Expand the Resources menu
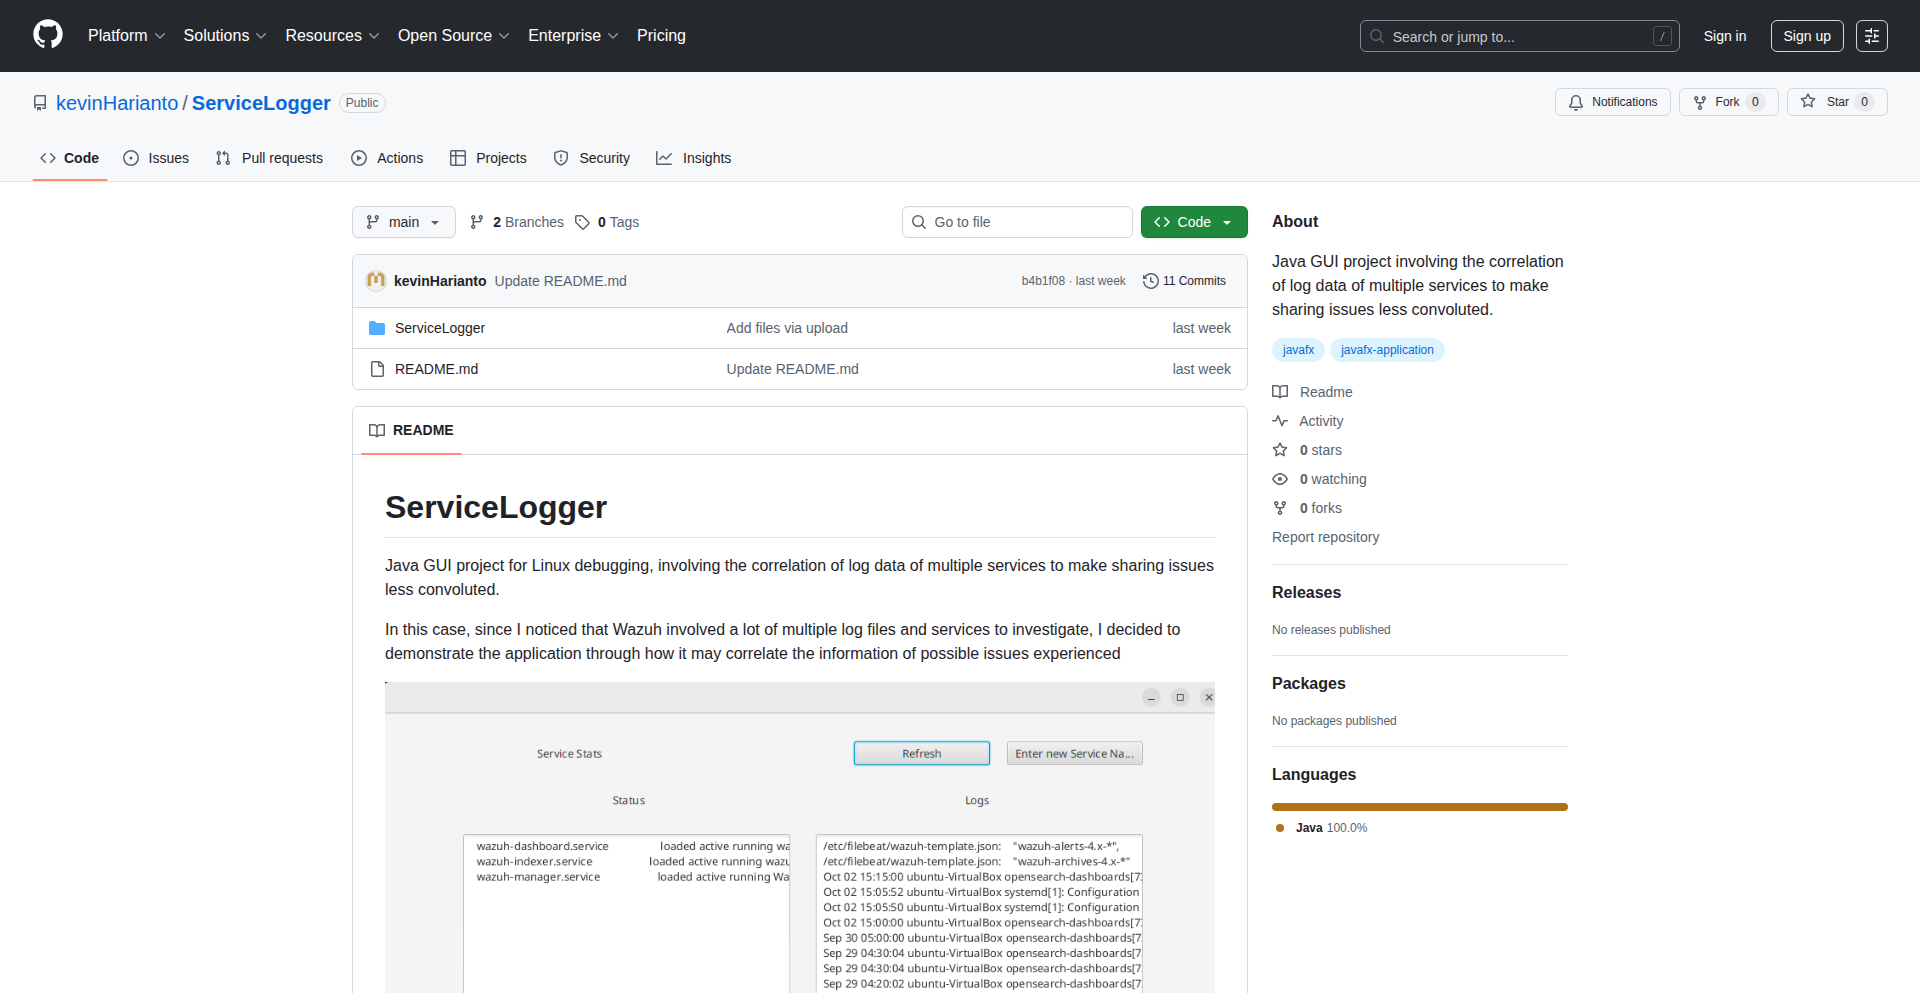This screenshot has width=1920, height=993. pyautogui.click(x=332, y=35)
